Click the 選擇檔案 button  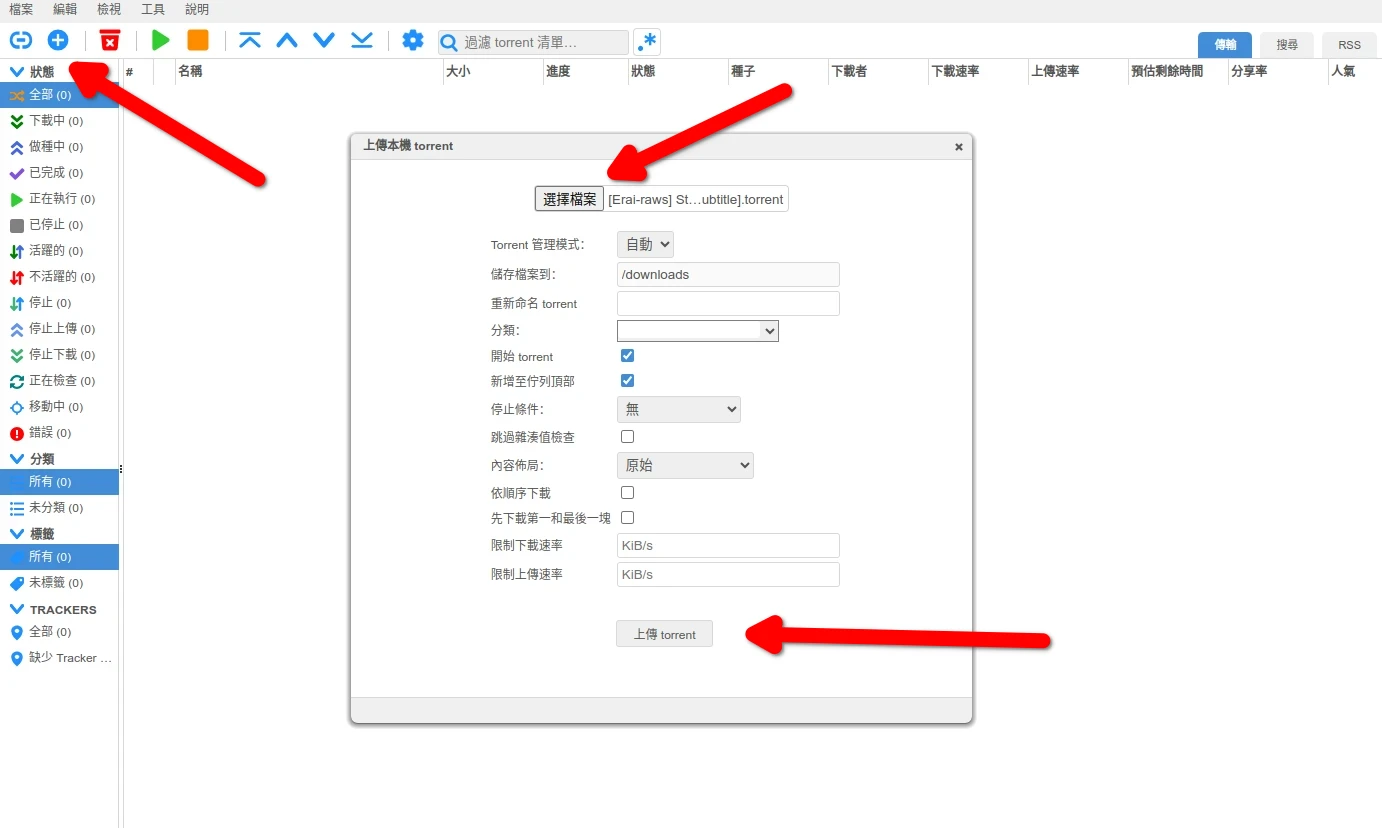[x=569, y=199]
